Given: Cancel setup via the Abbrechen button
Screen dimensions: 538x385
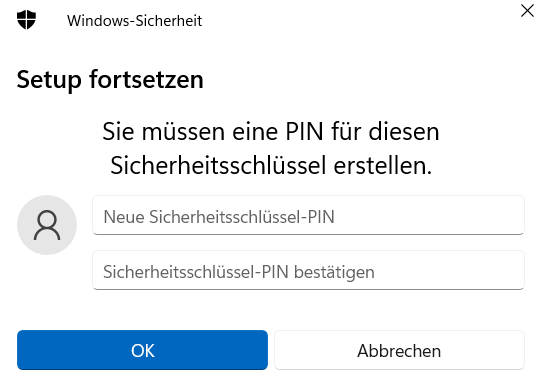Looking at the screenshot, I should tap(399, 350).
